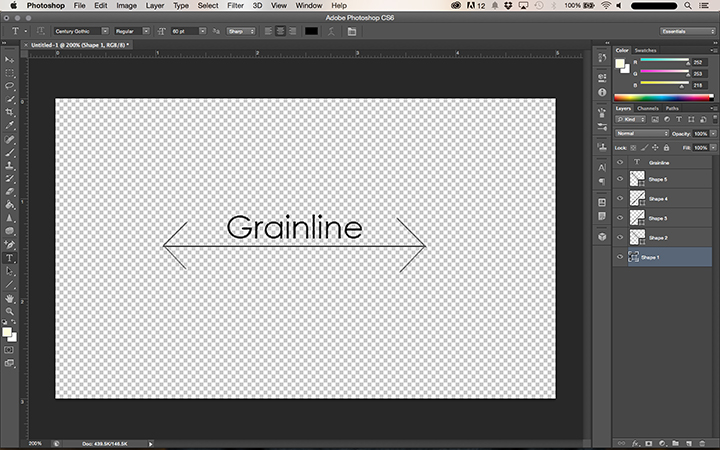Select the Clone Stamp tool
Image resolution: width=720 pixels, height=450 pixels.
click(x=9, y=165)
